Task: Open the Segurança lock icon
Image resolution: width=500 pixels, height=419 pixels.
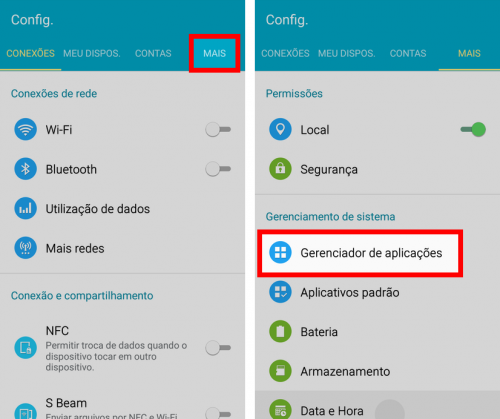Action: (280, 169)
